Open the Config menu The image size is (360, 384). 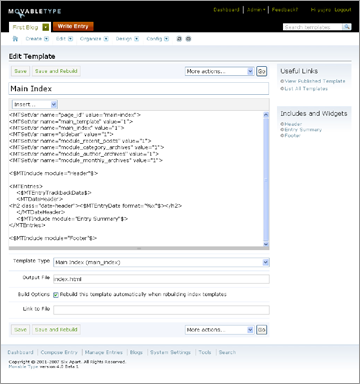154,39
